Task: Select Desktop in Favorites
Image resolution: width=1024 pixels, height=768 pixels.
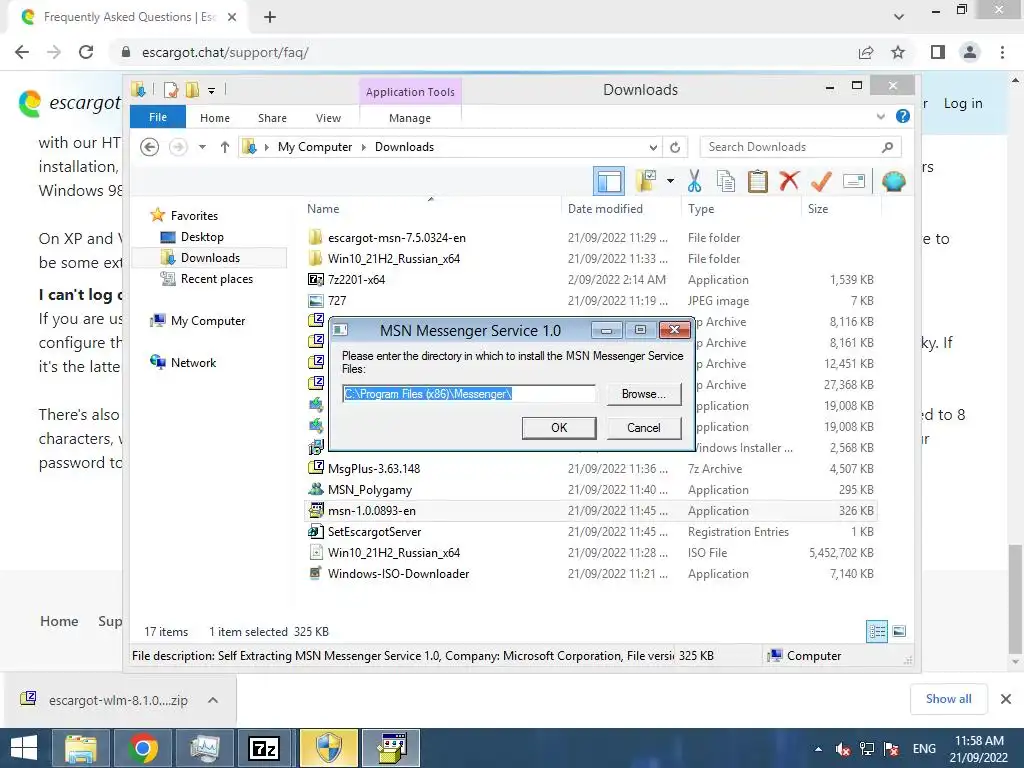Action: click(202, 237)
